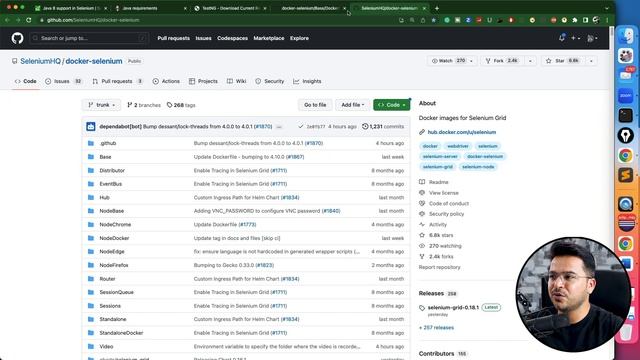Open Terminal from the Dock
This screenshot has width=640, height=360.
pyautogui.click(x=625, y=116)
